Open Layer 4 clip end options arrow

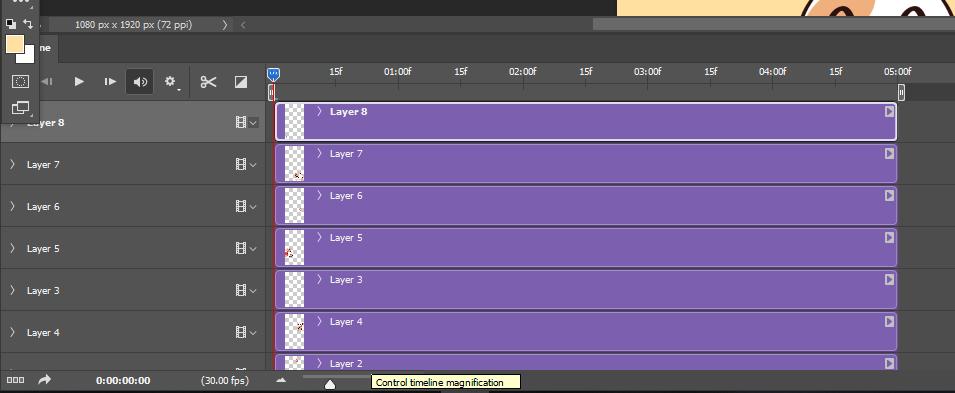coord(889,322)
